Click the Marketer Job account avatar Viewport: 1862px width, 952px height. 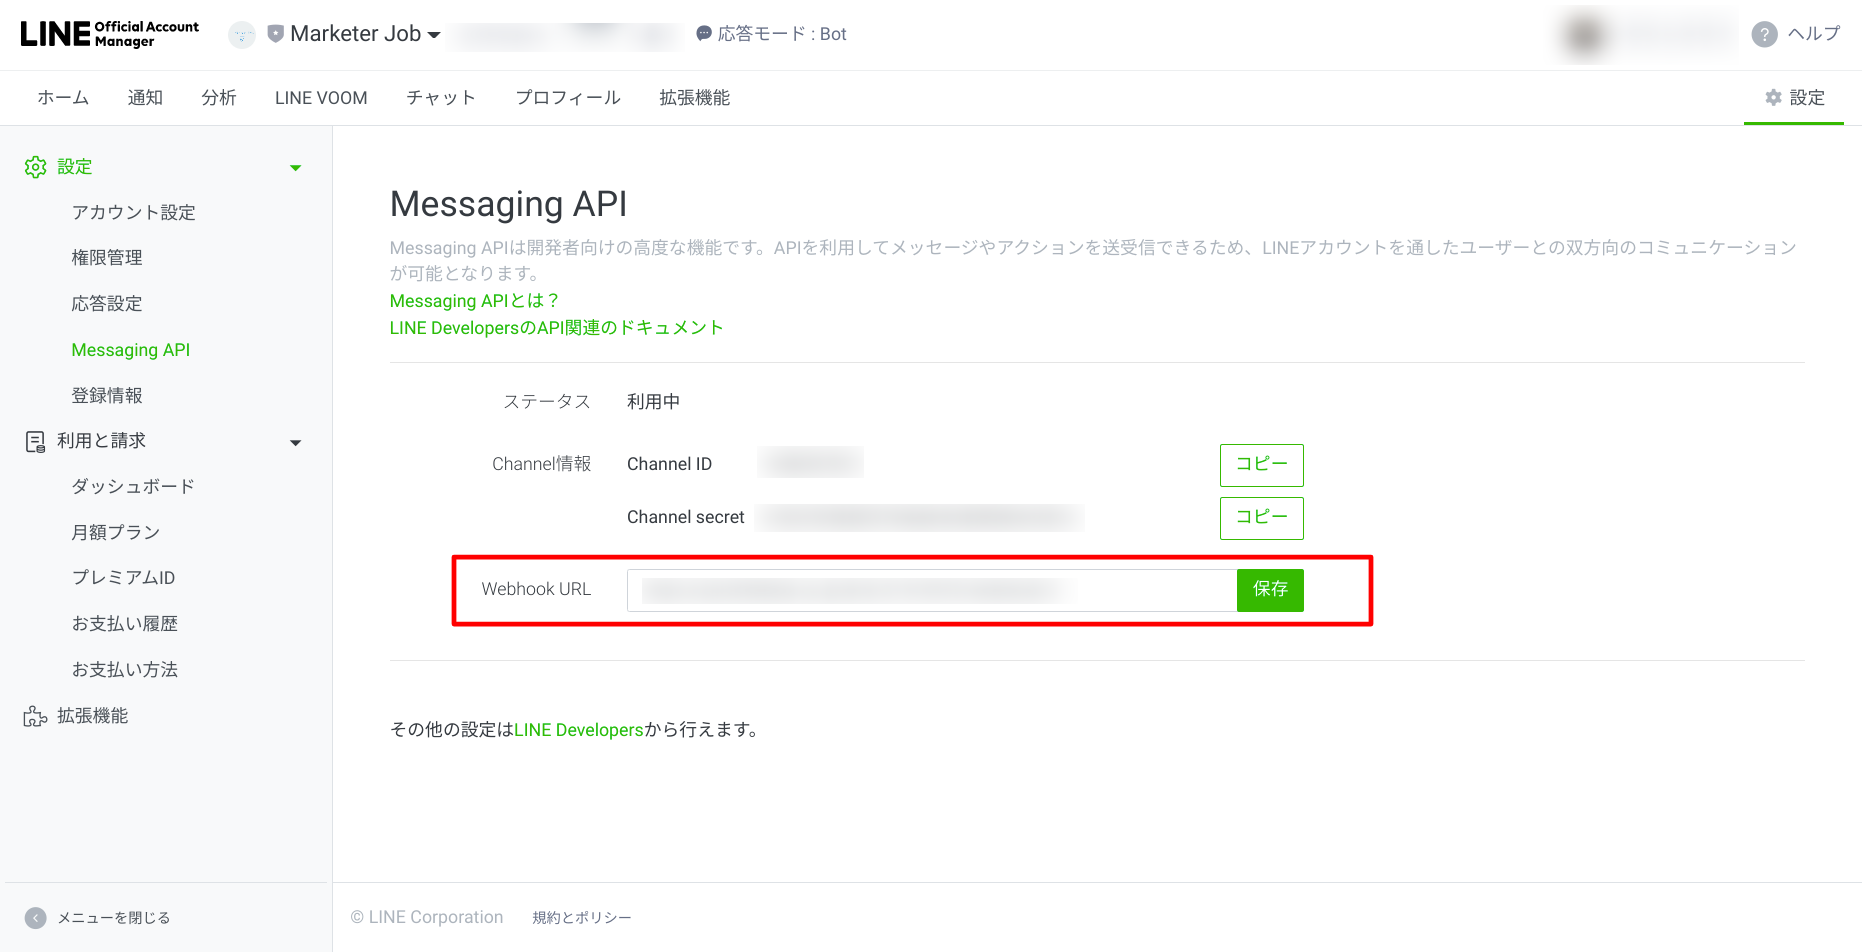(x=242, y=35)
